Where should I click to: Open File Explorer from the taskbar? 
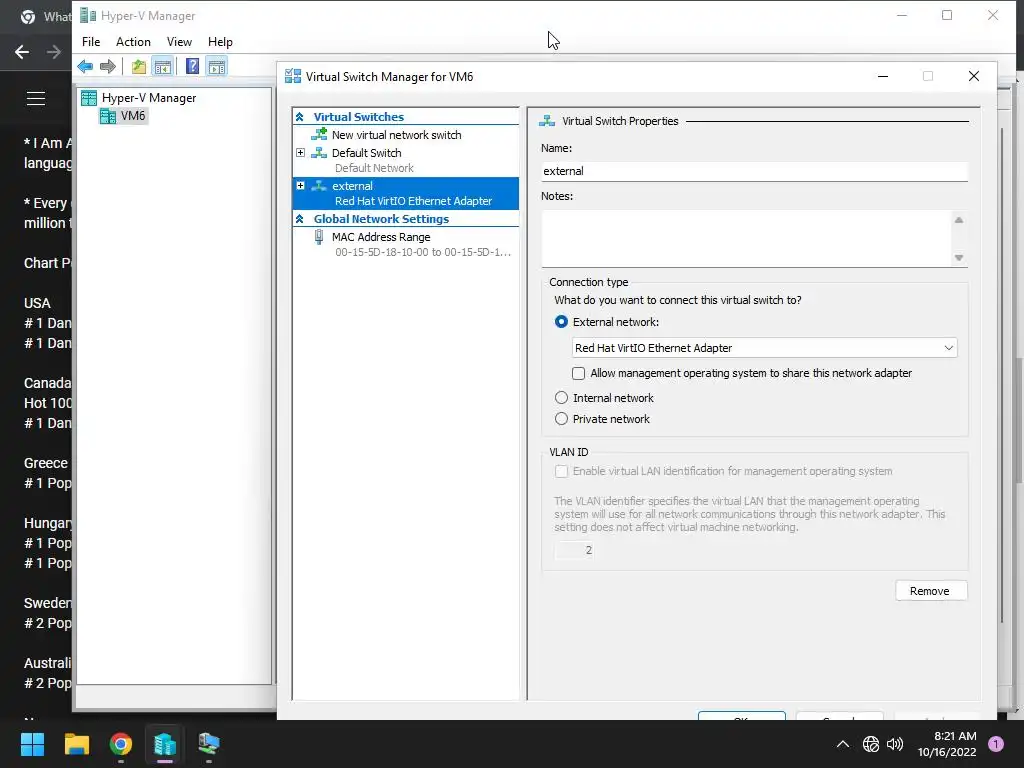[76, 744]
